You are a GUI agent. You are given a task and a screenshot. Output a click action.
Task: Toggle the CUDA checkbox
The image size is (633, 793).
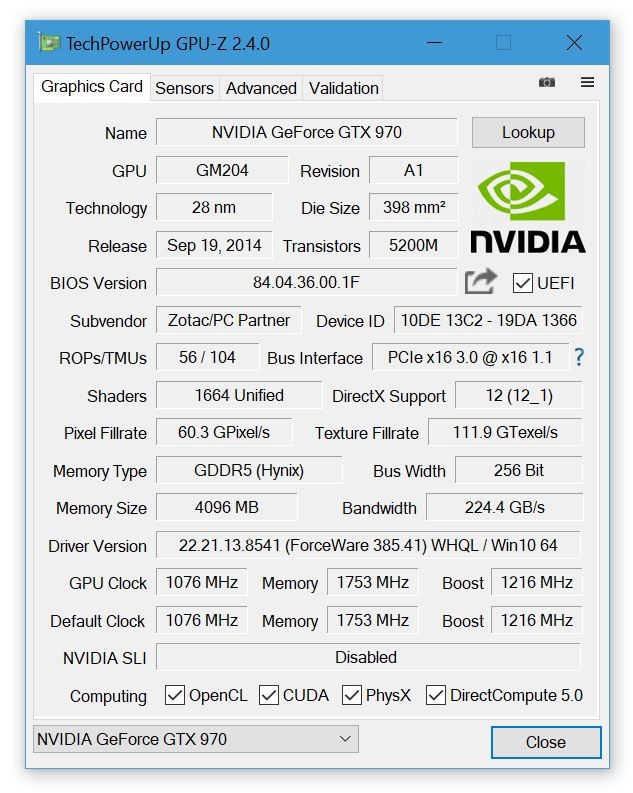pos(268,695)
